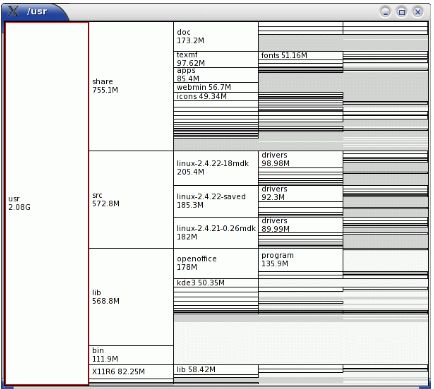Screen dimensions: 434x389
Task: Minimize the /usr window
Action: tap(386, 12)
